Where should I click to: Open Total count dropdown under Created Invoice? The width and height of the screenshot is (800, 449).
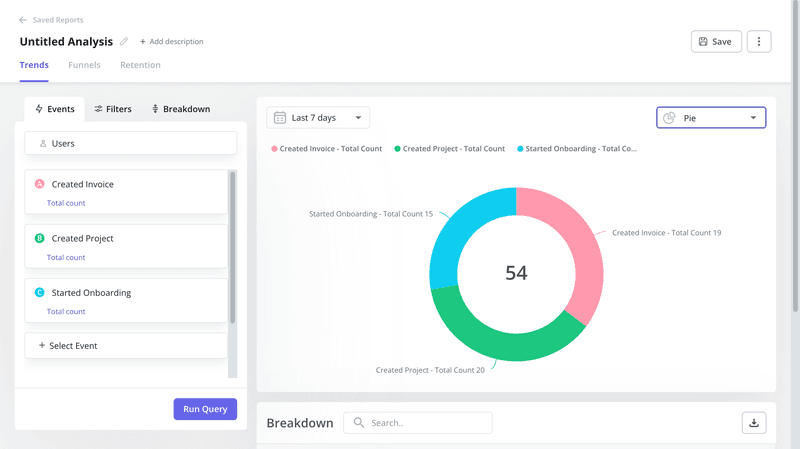(66, 203)
